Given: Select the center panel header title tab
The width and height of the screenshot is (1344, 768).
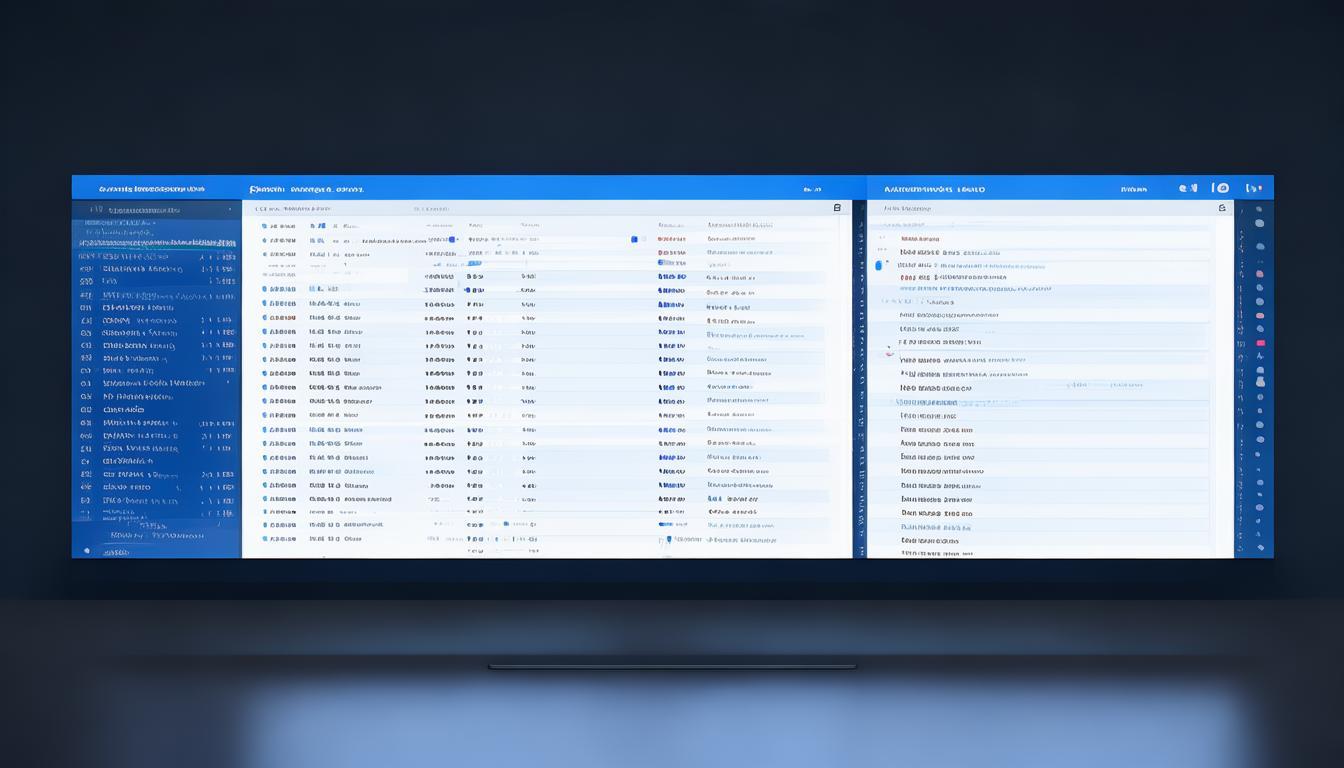Looking at the screenshot, I should click(306, 189).
